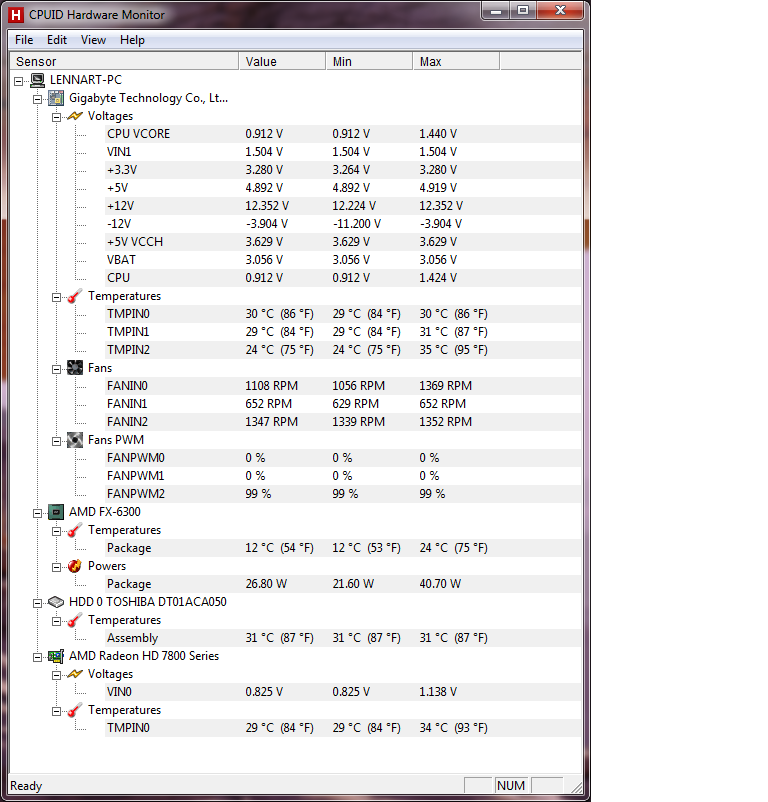768x802 pixels.
Task: Minimize the Hardware Monitor window
Action: (x=496, y=10)
